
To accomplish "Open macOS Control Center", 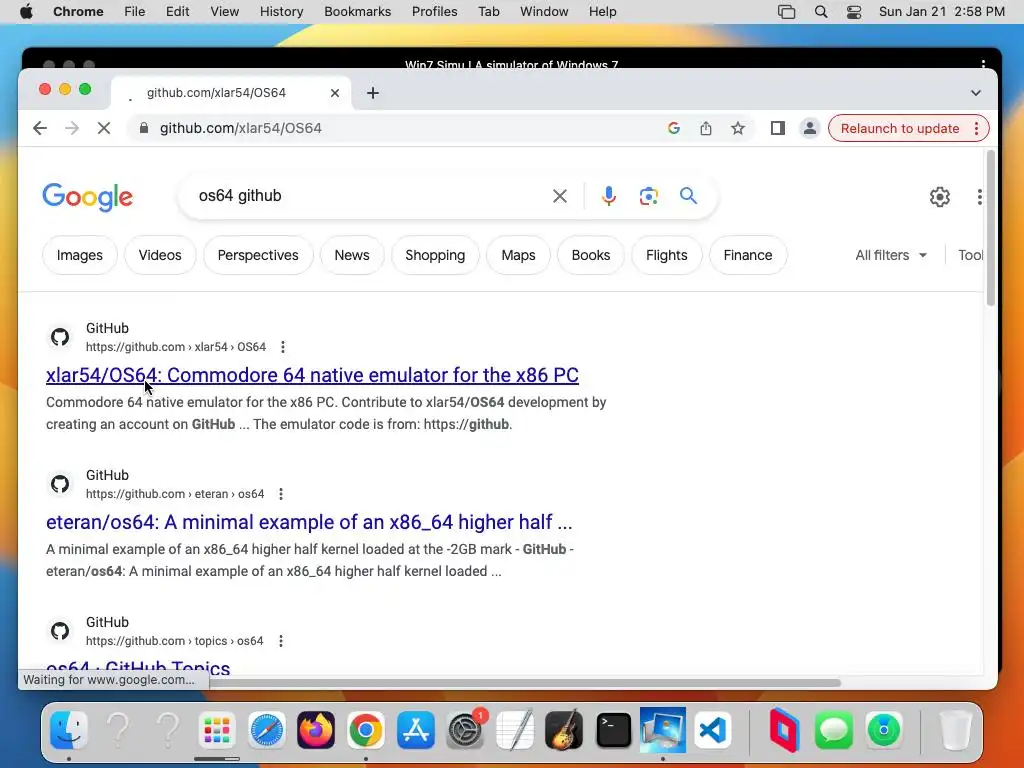I will [854, 12].
